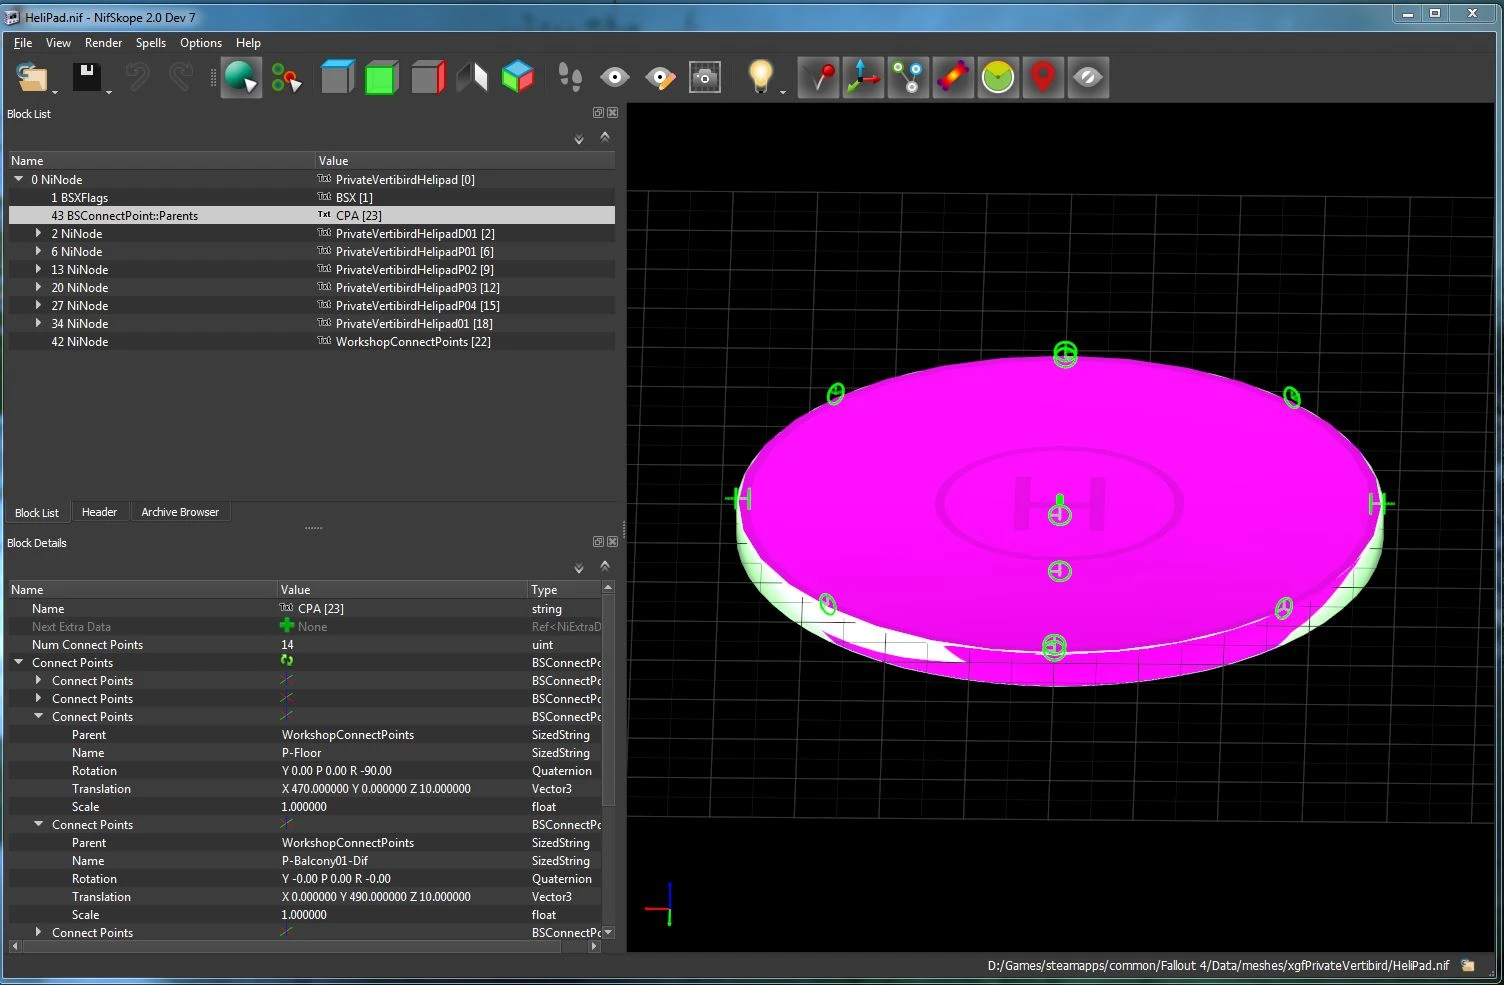
Task: Toggle Show Constraints green dial icon
Action: [998, 77]
